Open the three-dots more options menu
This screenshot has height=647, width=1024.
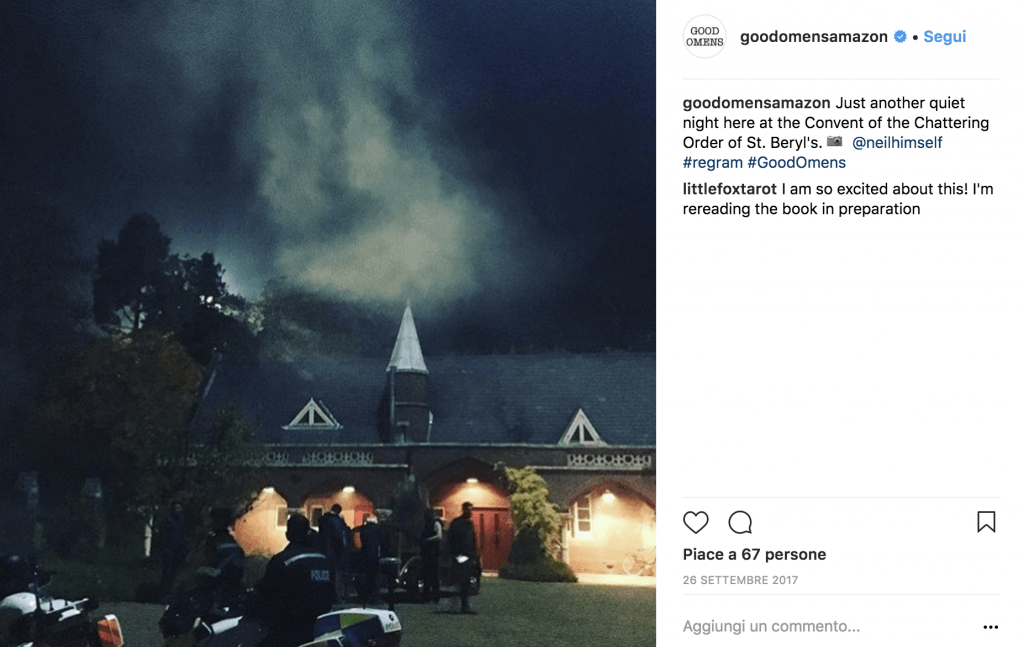(990, 627)
